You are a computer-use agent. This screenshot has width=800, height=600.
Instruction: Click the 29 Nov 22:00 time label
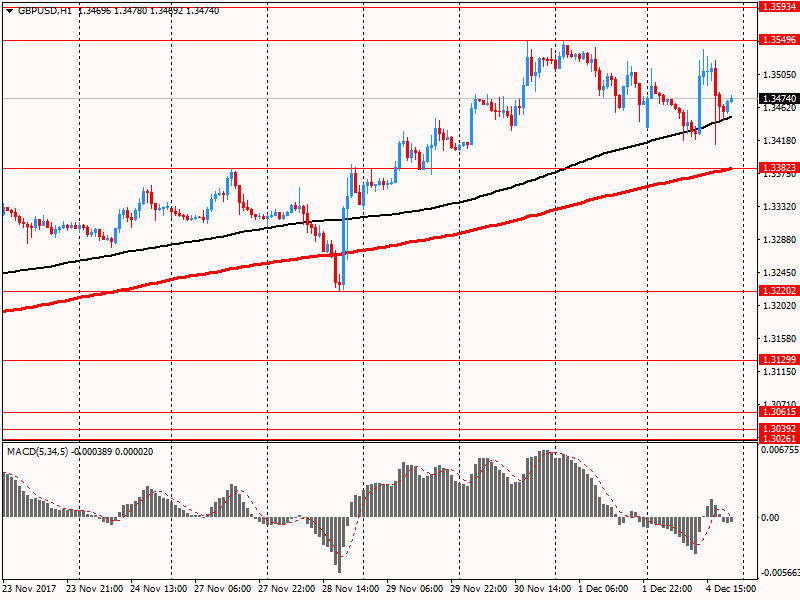479,589
